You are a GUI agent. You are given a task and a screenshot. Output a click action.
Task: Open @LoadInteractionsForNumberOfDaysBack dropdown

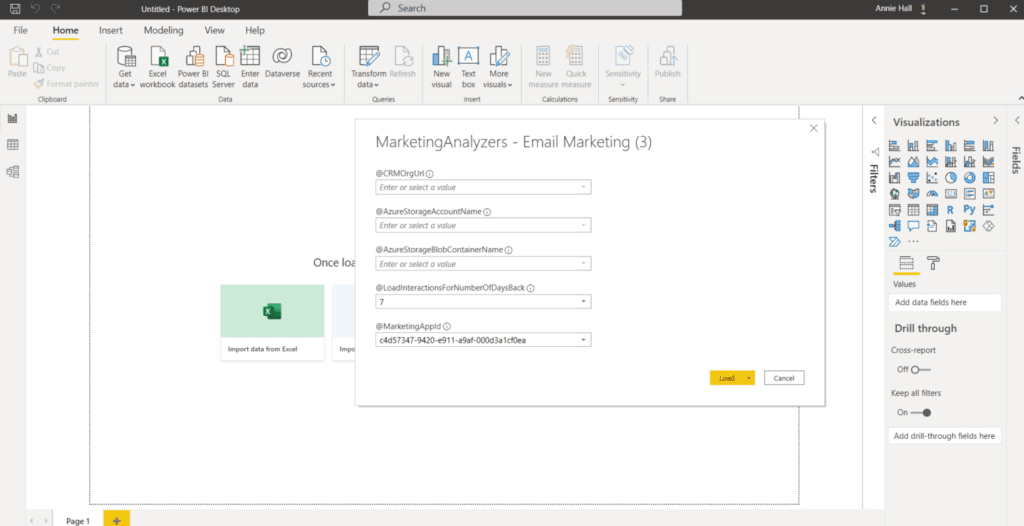(x=583, y=302)
